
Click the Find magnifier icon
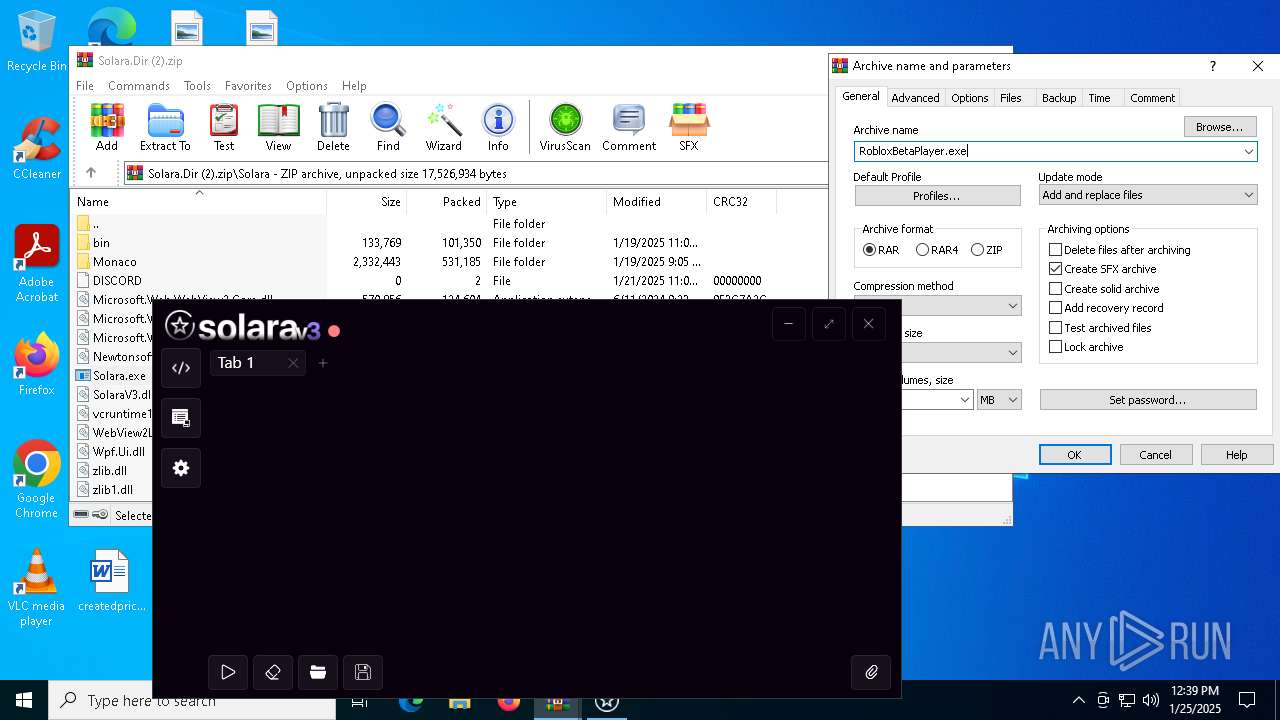pos(388,127)
